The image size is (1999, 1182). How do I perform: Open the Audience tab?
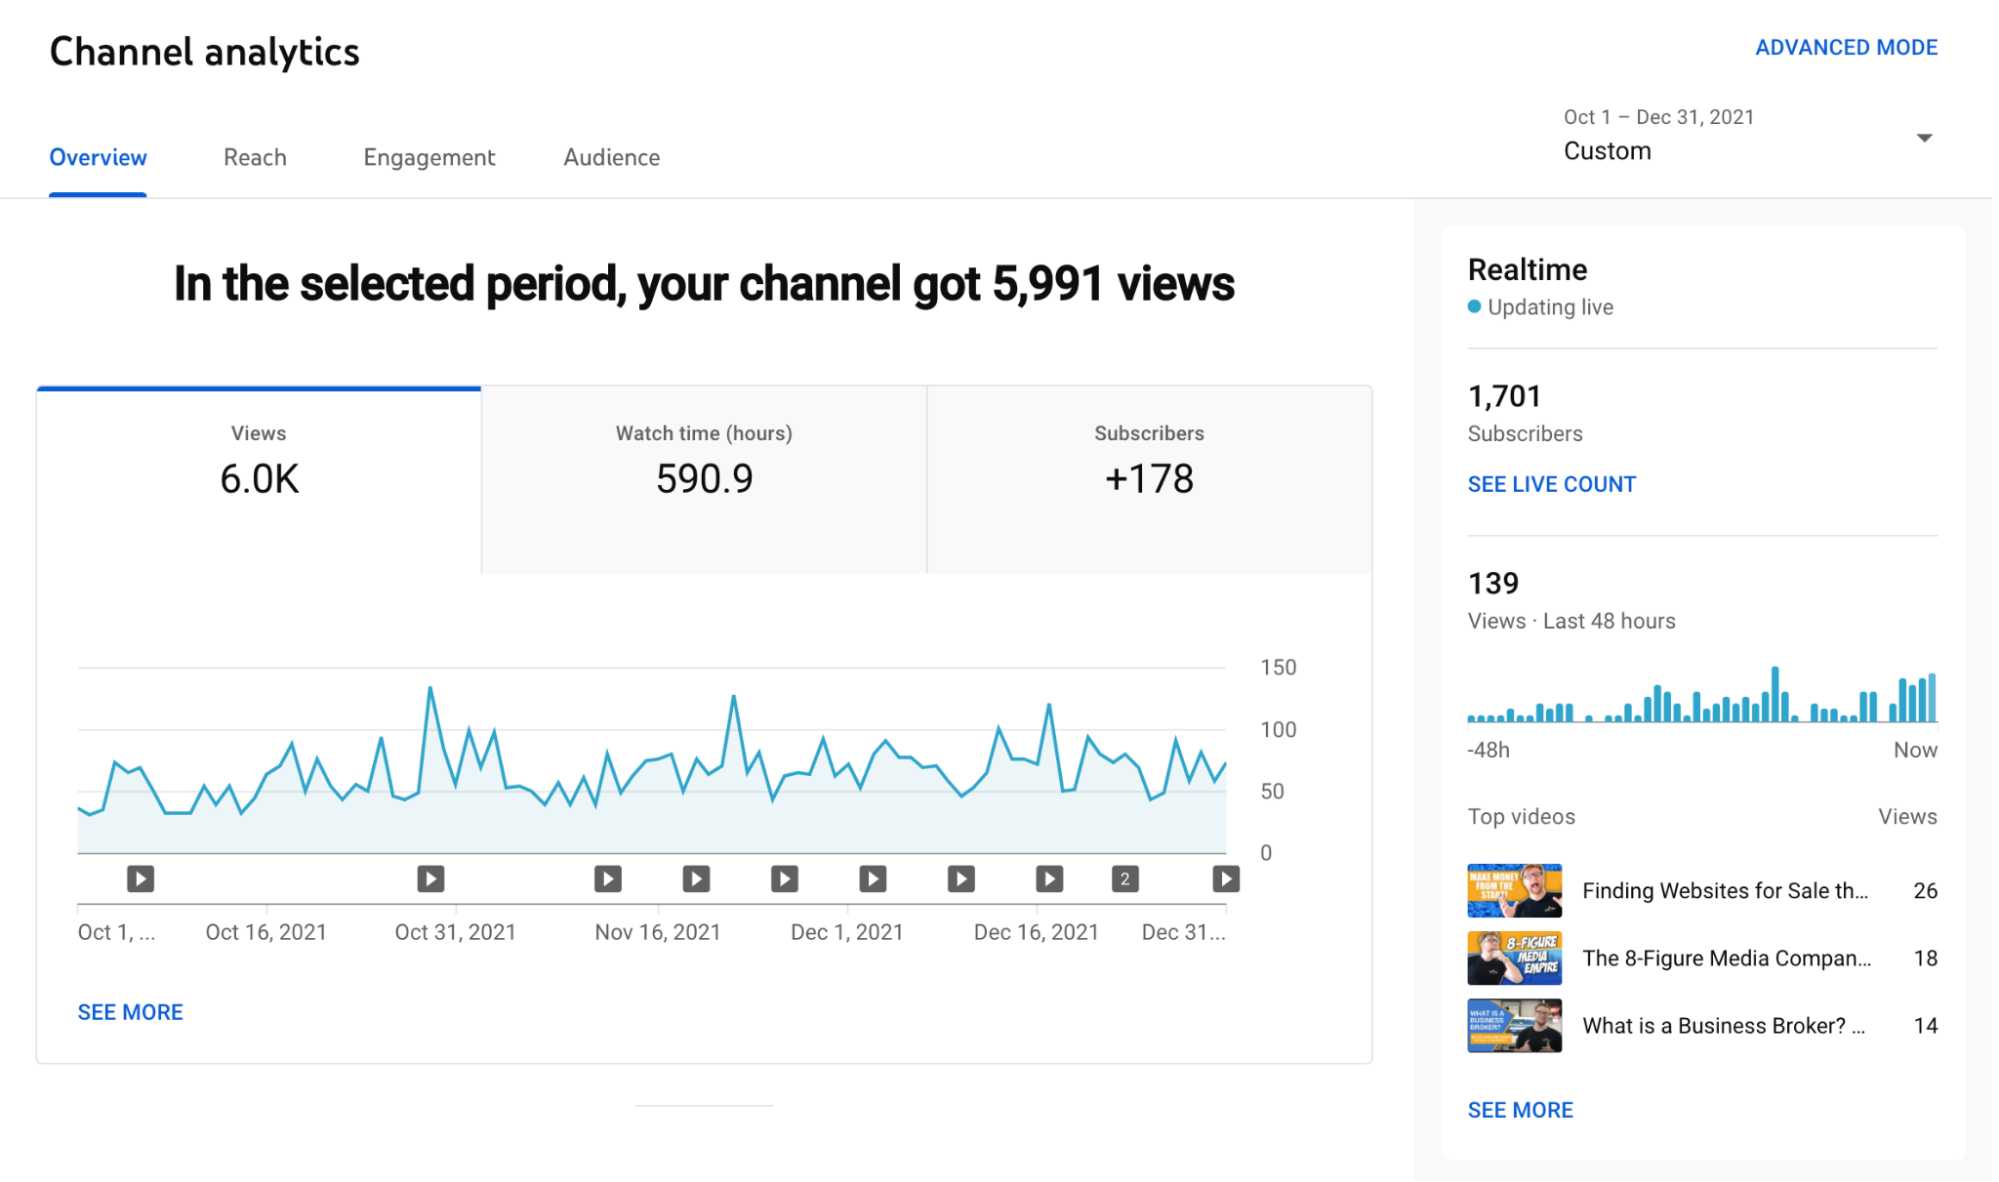[611, 157]
